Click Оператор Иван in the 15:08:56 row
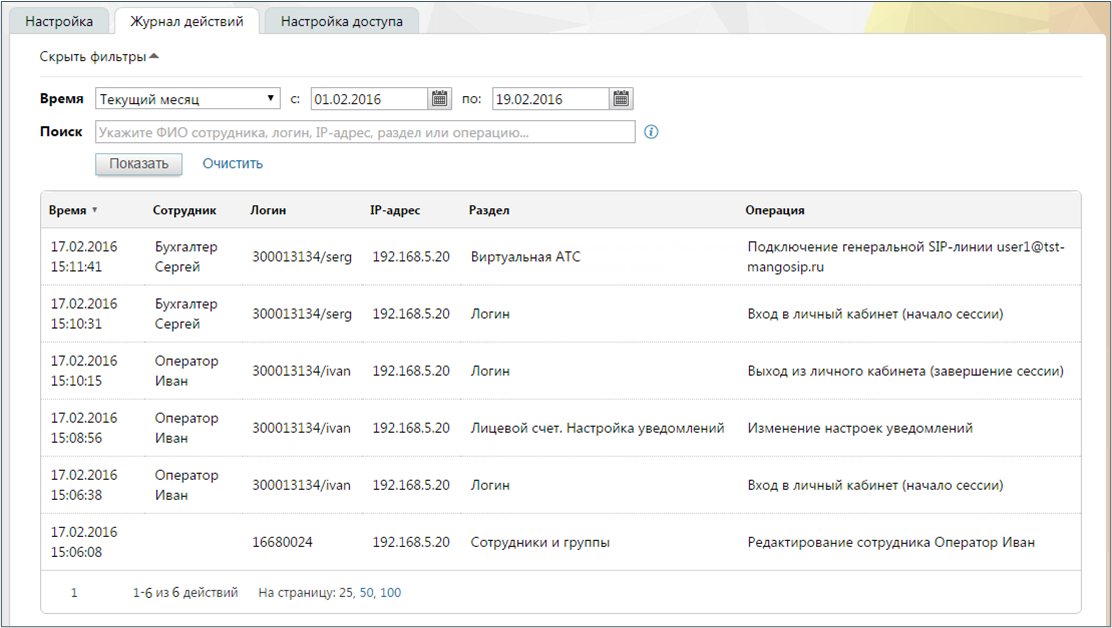 187,428
